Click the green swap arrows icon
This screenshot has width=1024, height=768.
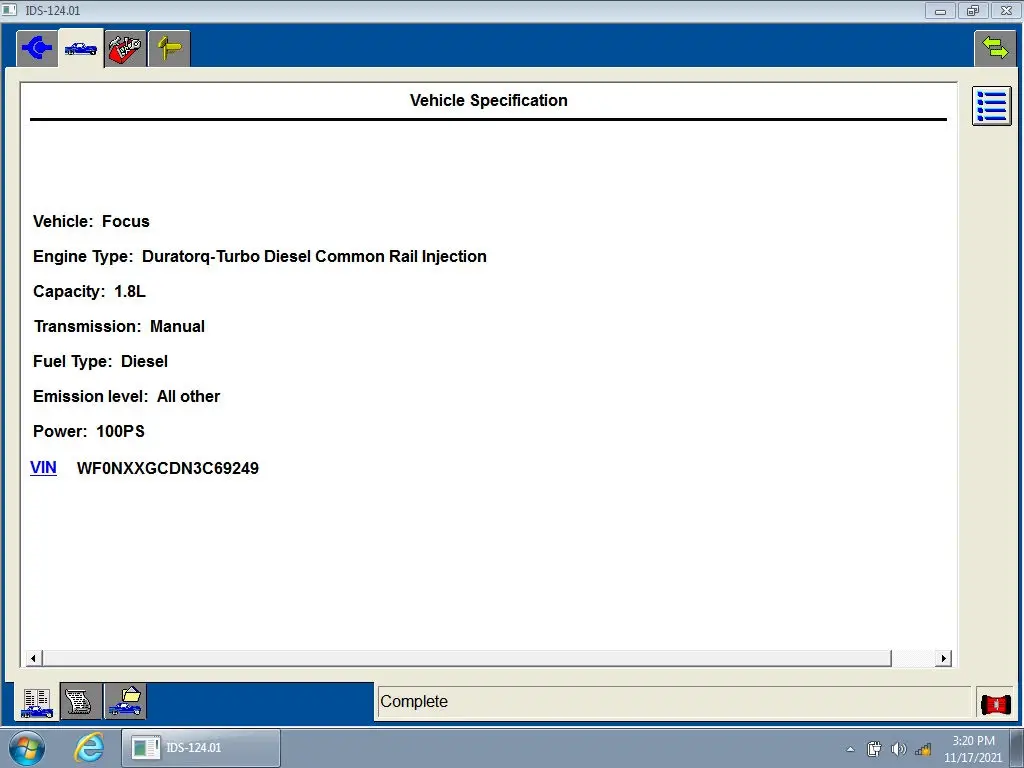pos(995,48)
